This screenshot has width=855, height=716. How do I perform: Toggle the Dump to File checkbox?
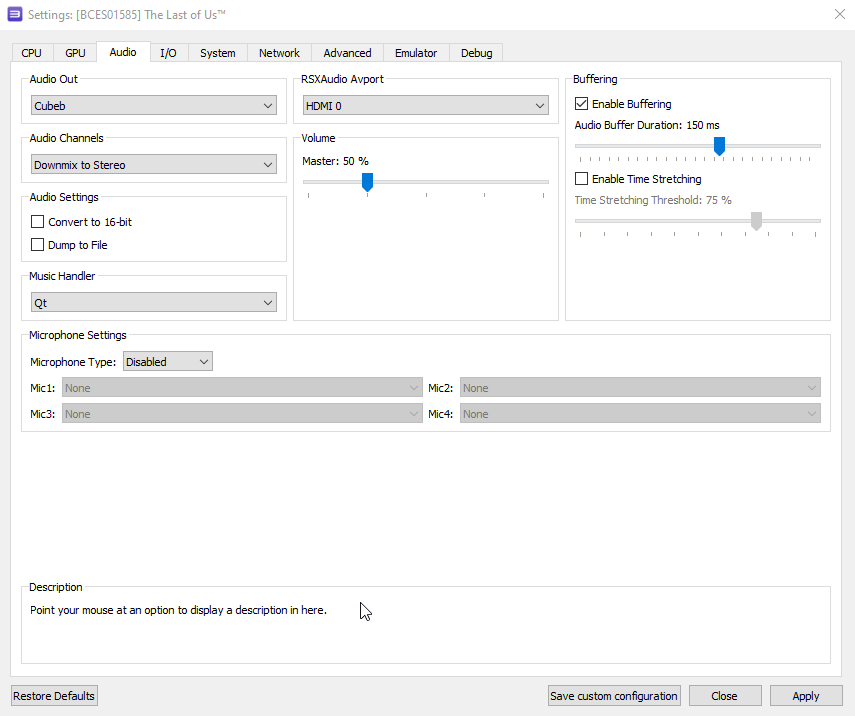pyautogui.click(x=38, y=245)
